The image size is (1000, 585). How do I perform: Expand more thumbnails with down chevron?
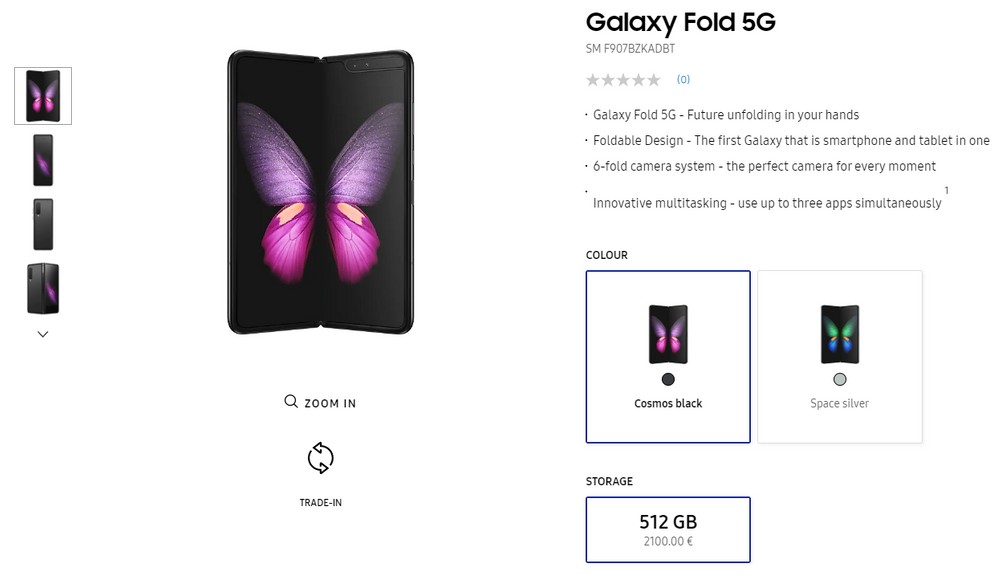(43, 334)
